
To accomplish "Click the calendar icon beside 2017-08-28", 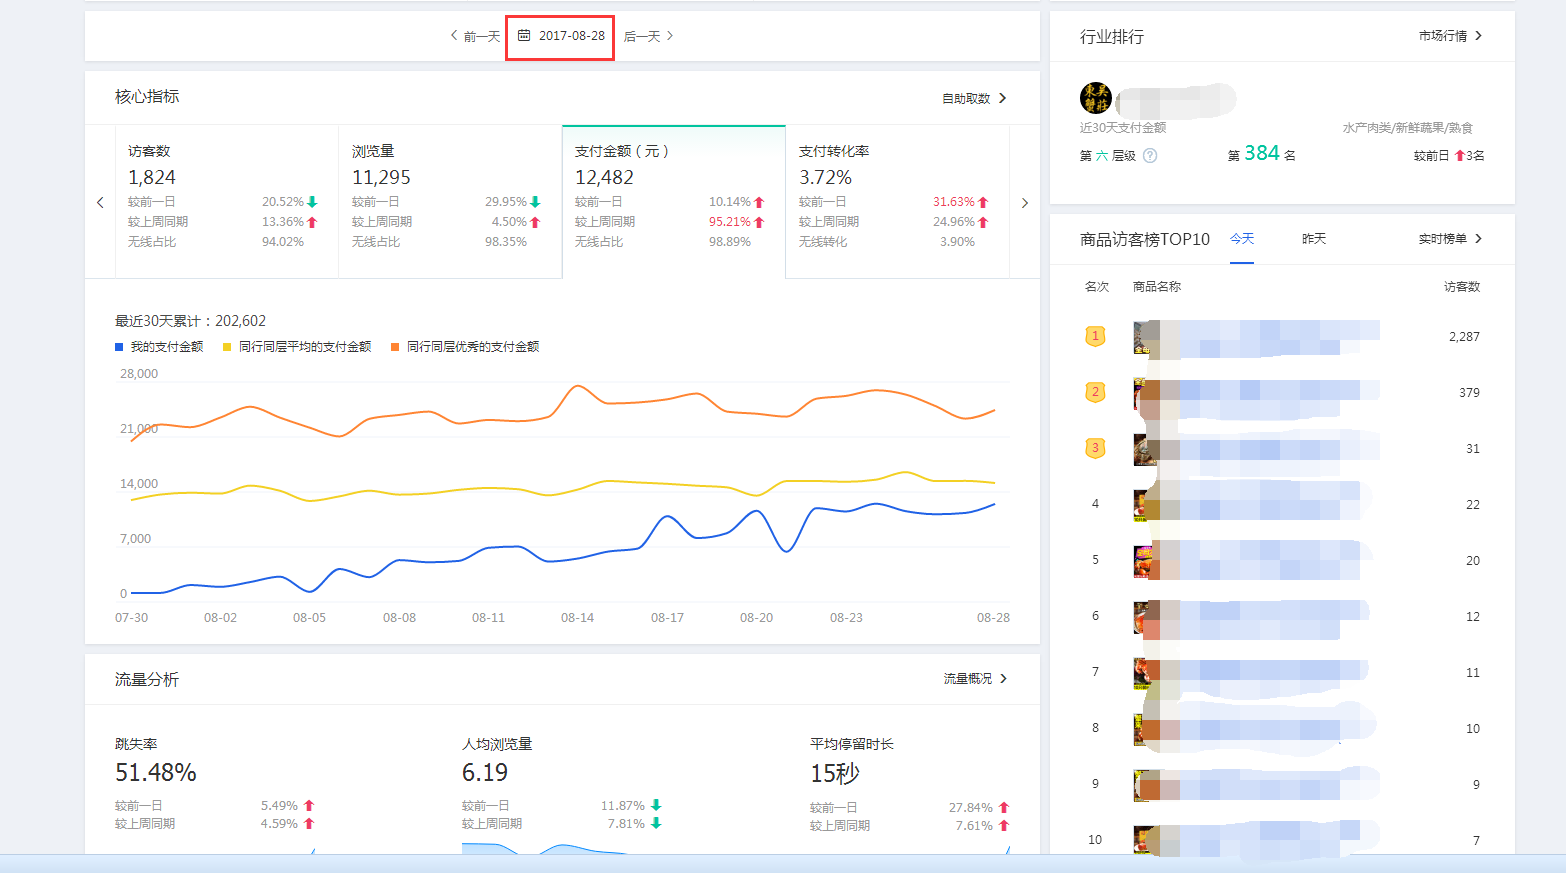I will point(524,36).
